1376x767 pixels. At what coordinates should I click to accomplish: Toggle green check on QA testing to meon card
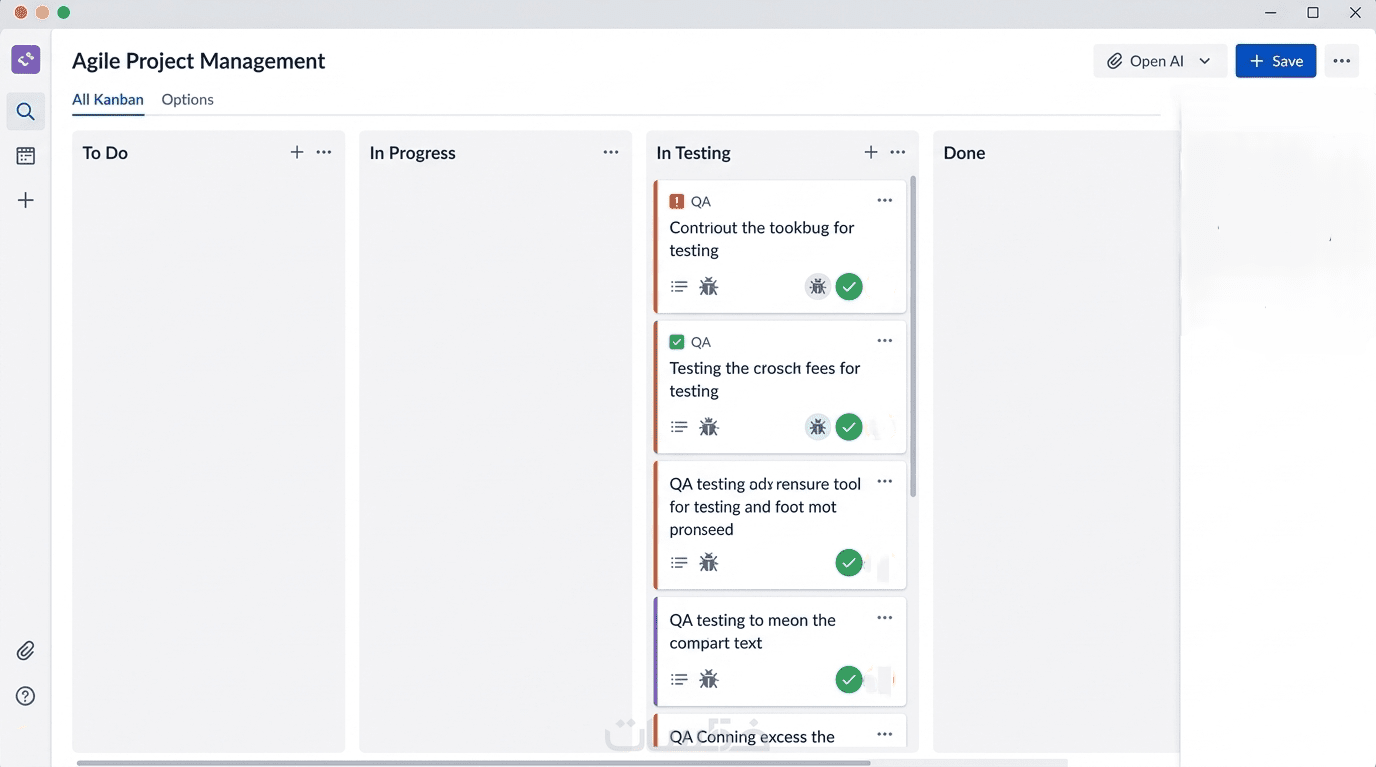tap(849, 680)
